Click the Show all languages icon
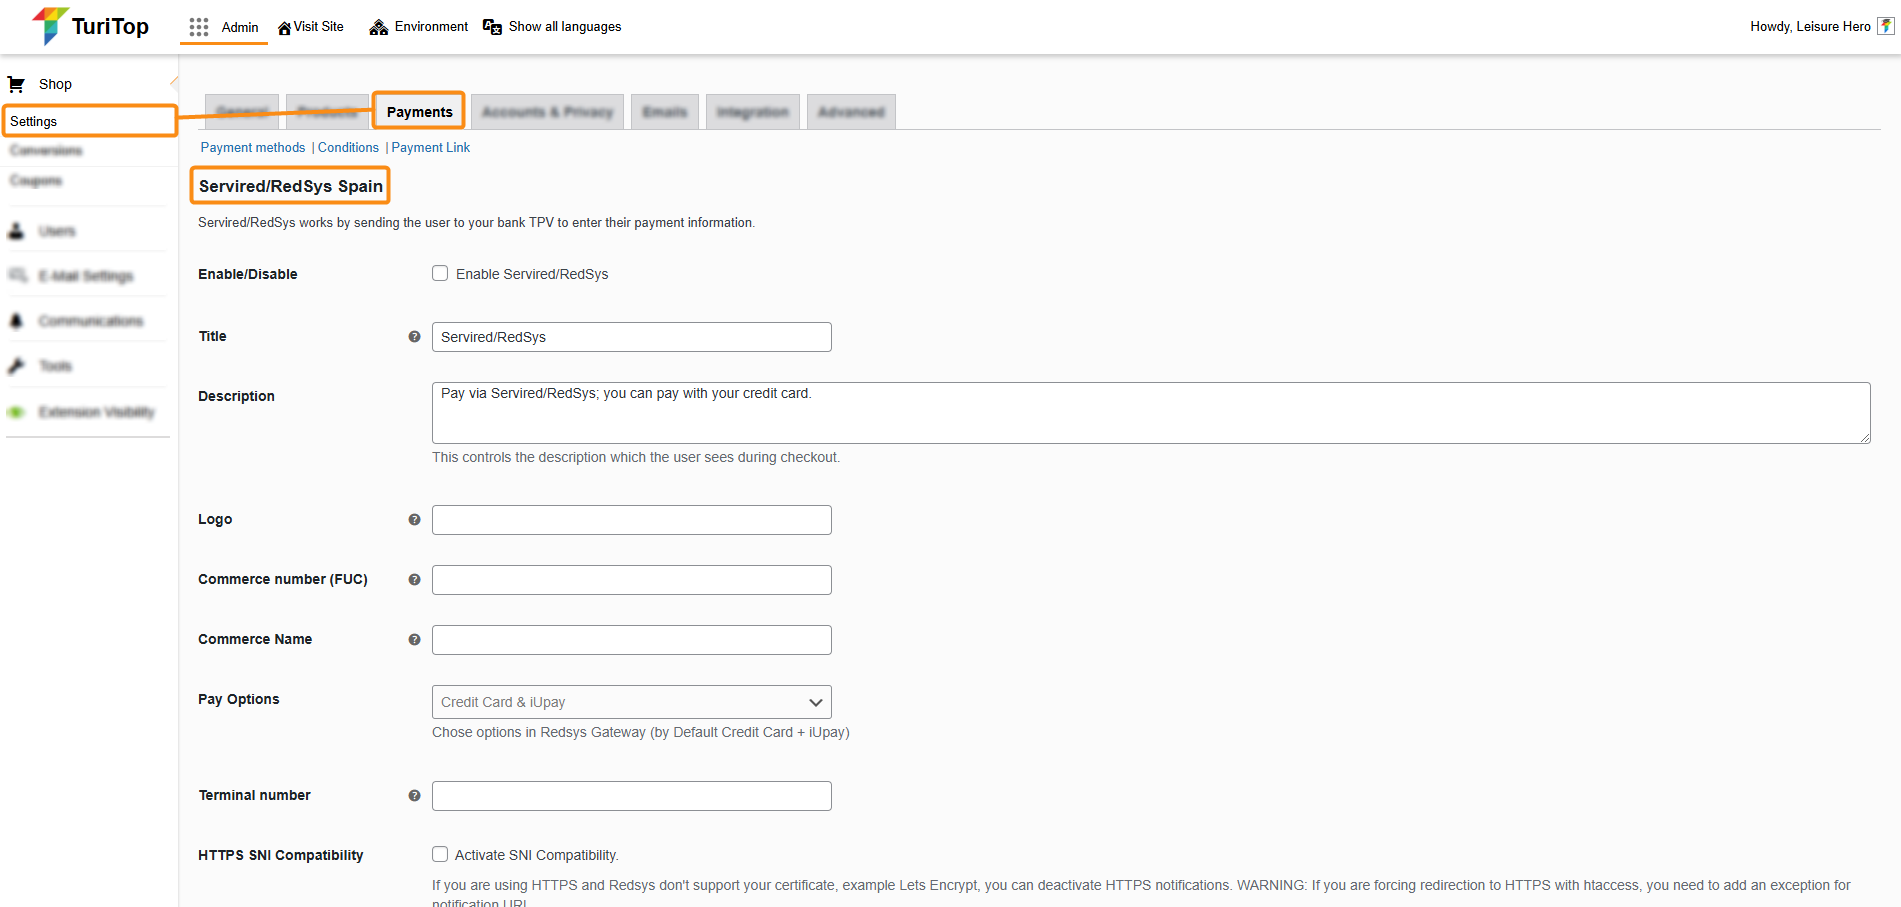Image resolution: width=1901 pixels, height=907 pixels. 492,27
